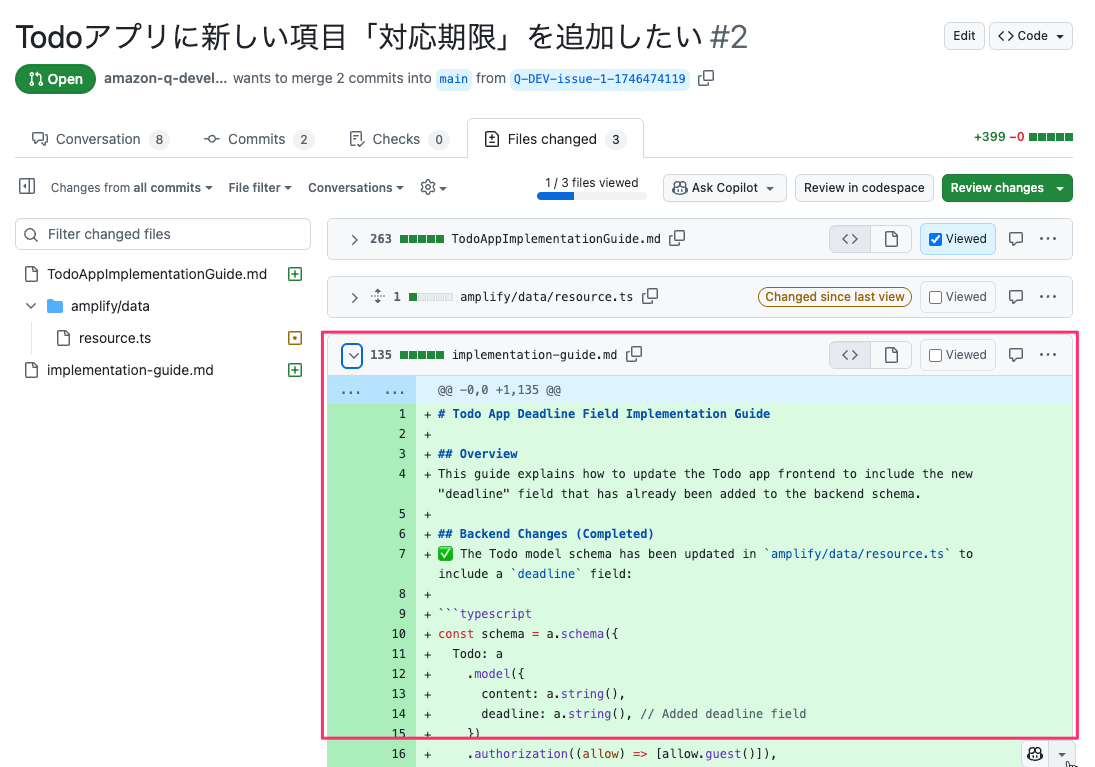Click the Copilot icon on line 16
The width and height of the screenshot is (1095, 767).
click(x=1035, y=754)
